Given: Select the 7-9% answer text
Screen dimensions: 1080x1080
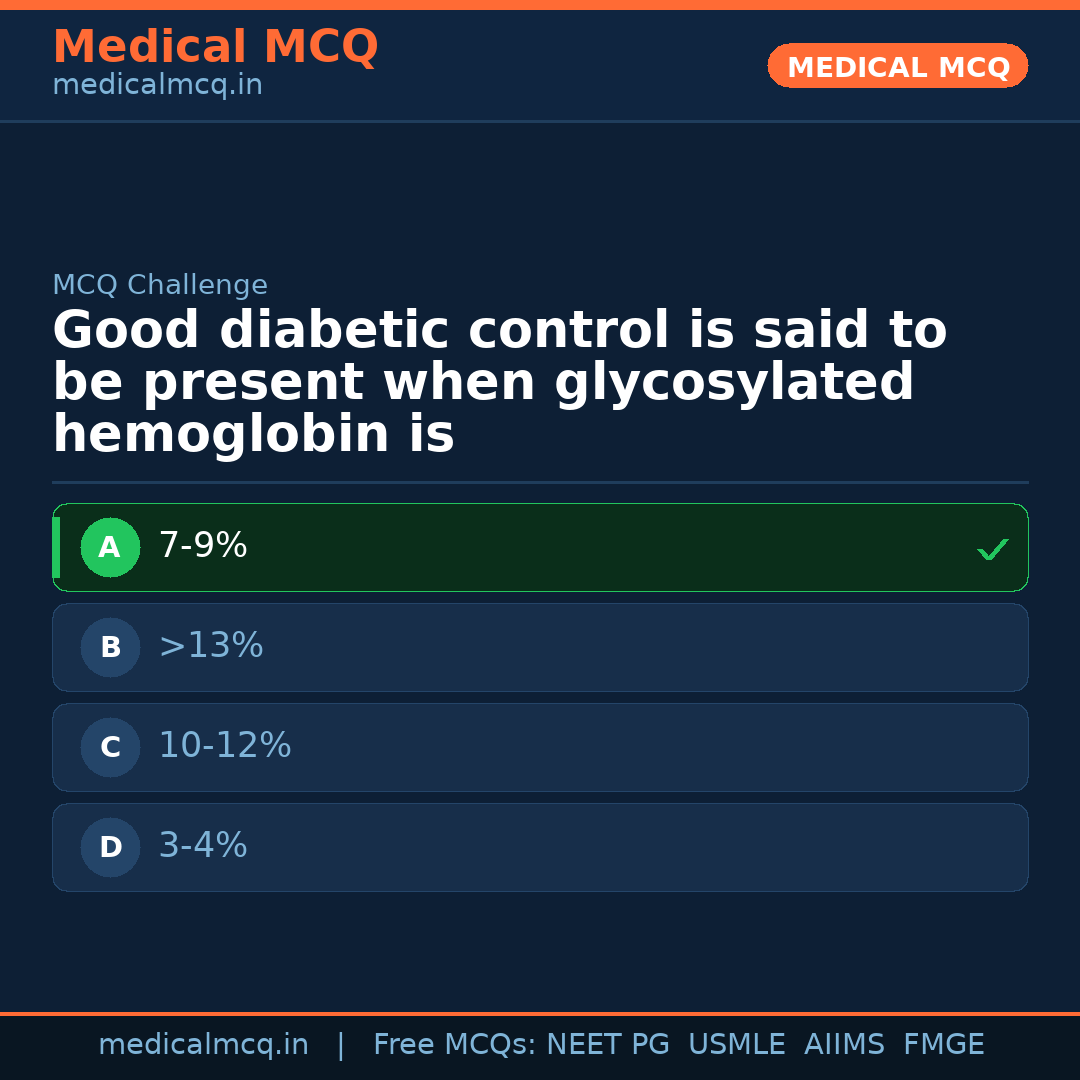Looking at the screenshot, I should point(203,546).
